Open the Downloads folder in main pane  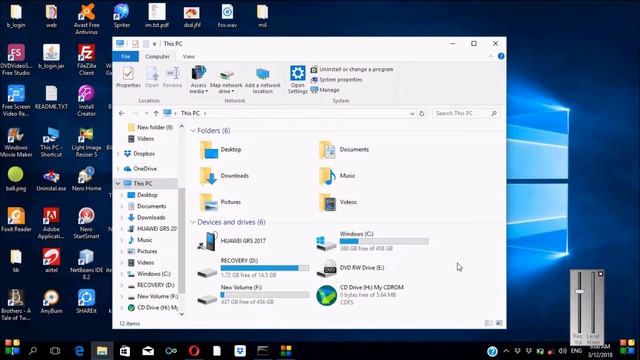(x=224, y=176)
